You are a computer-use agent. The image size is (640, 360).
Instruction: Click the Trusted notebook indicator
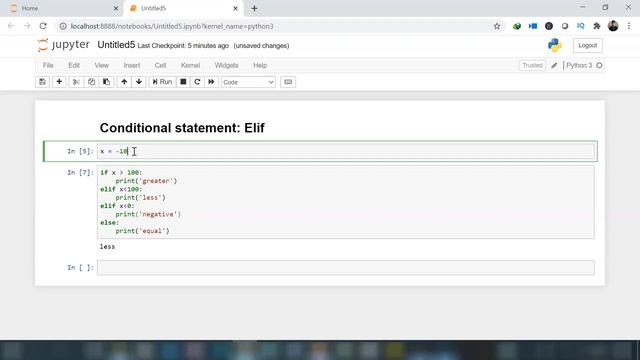pyautogui.click(x=532, y=65)
